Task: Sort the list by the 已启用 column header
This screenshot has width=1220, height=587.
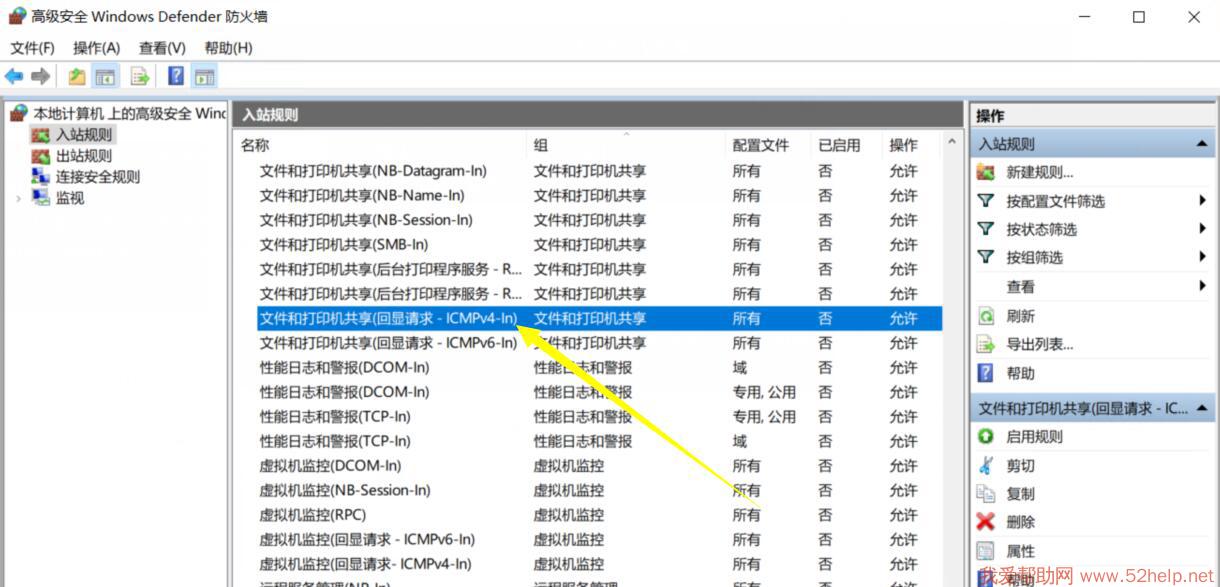Action: coord(839,146)
